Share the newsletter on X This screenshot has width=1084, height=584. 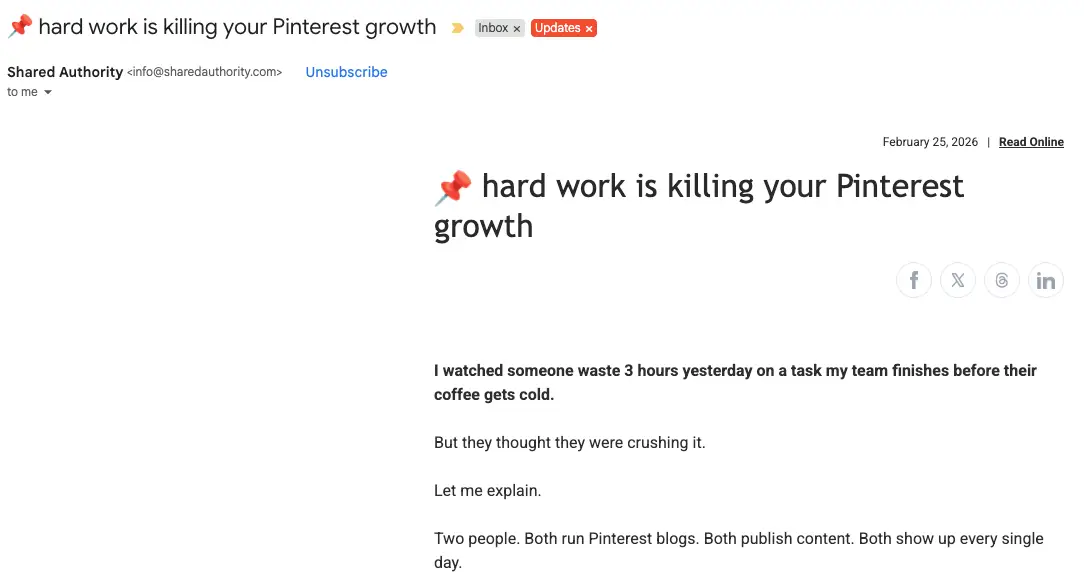(x=958, y=280)
